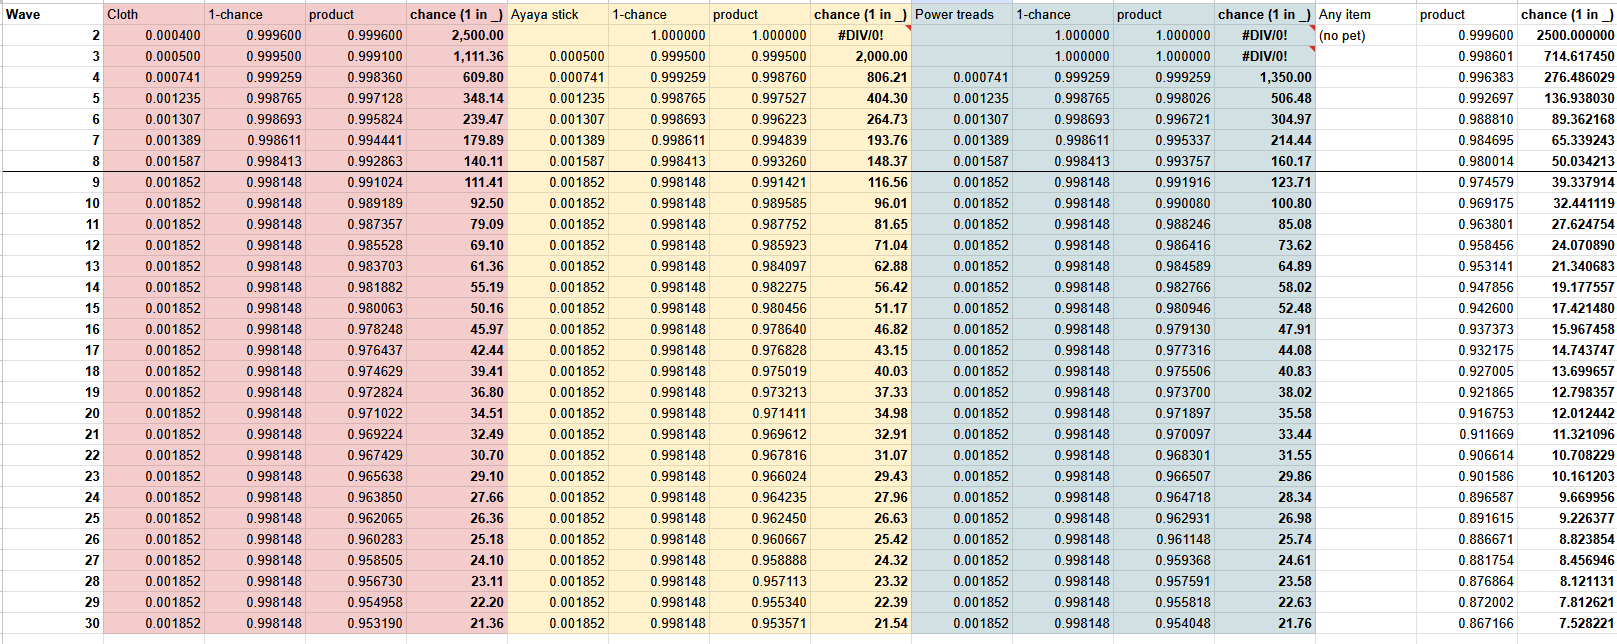Select Power treads #DIV/0! error in wave 2 row
The image size is (1617, 644).
click(x=1265, y=35)
